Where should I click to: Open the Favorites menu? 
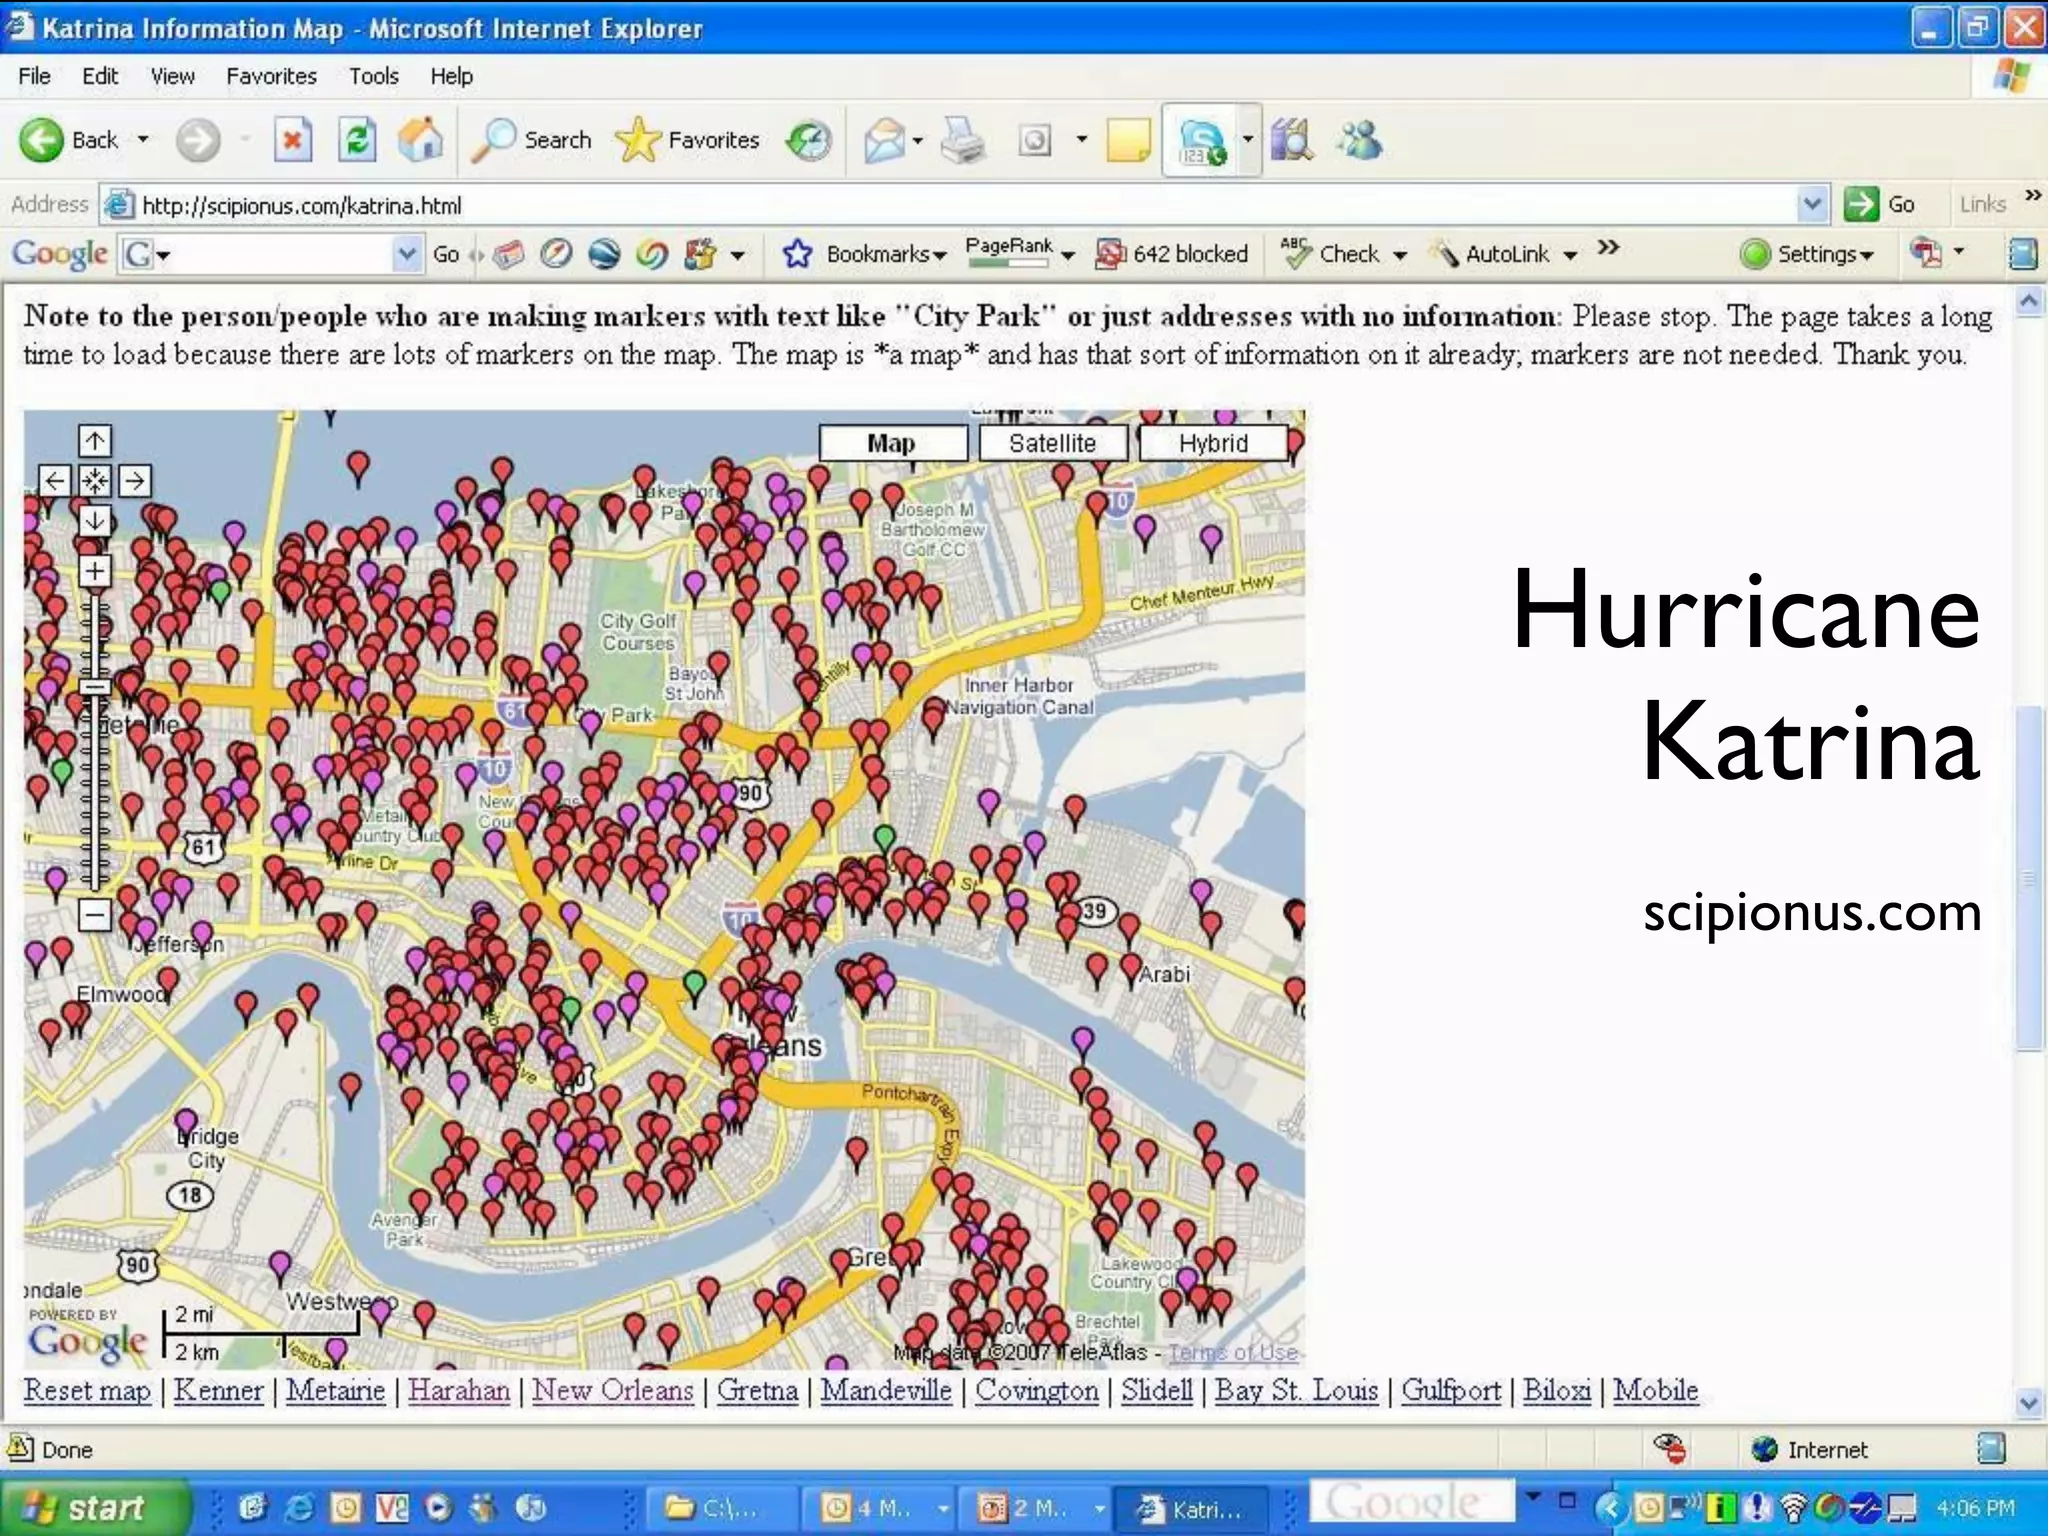271,76
